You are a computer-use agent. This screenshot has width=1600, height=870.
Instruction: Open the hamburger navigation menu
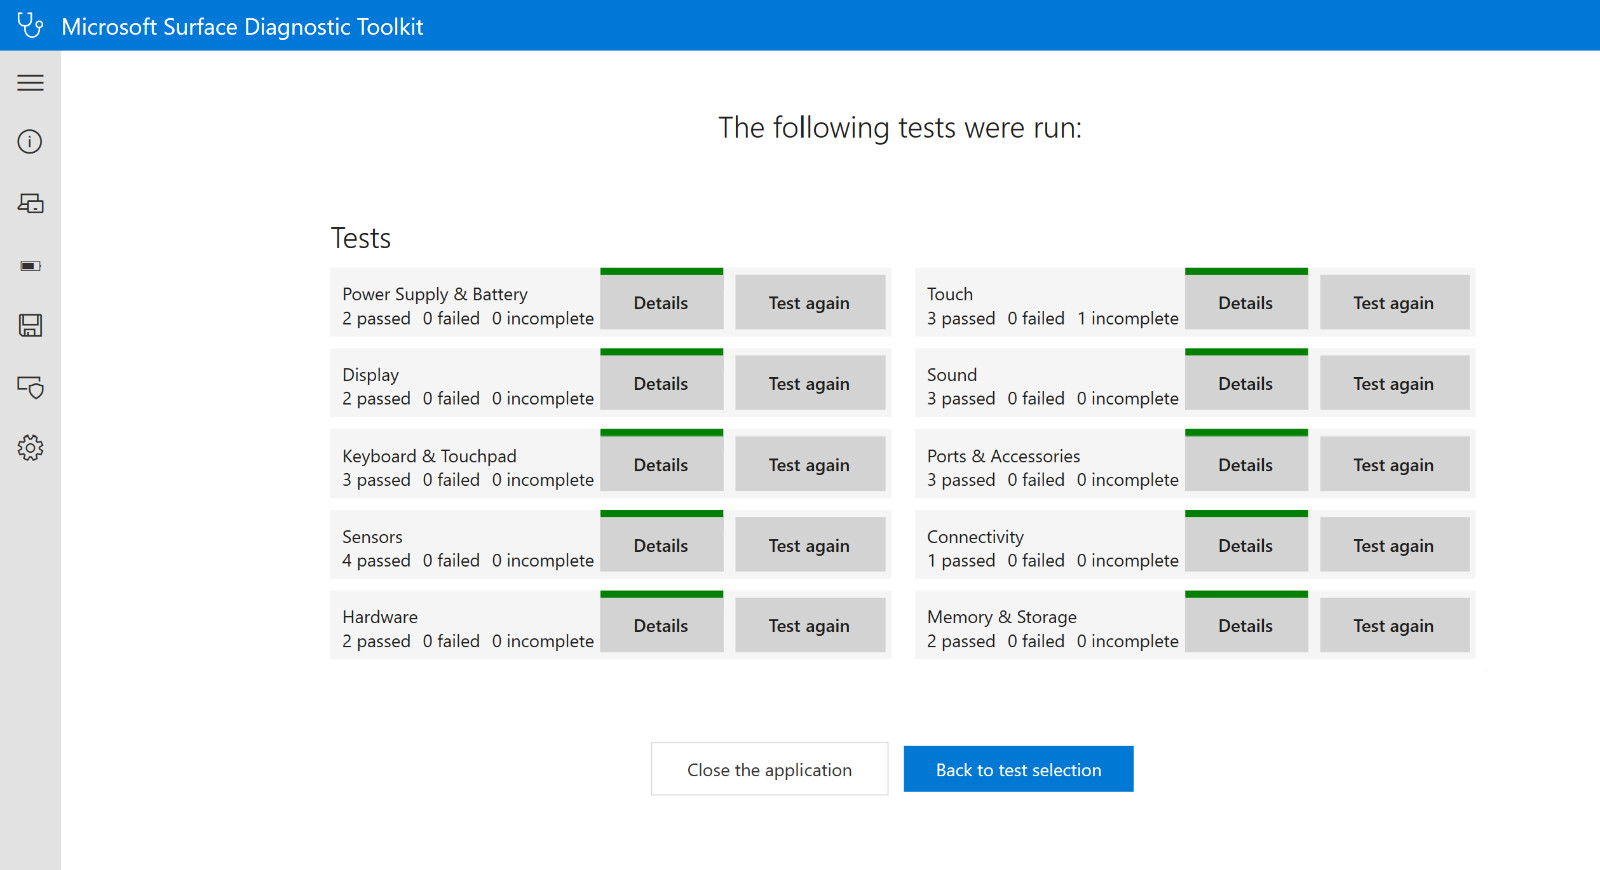click(x=30, y=83)
